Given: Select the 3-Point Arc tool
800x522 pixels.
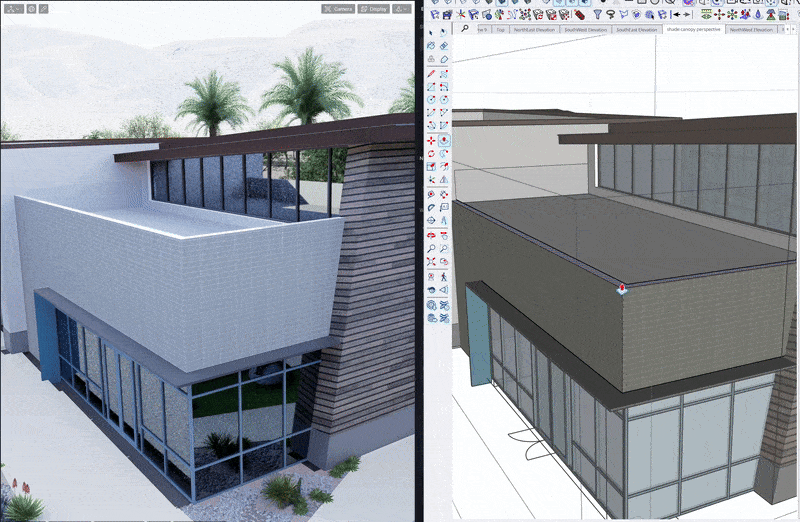Looking at the screenshot, I should point(431,126).
